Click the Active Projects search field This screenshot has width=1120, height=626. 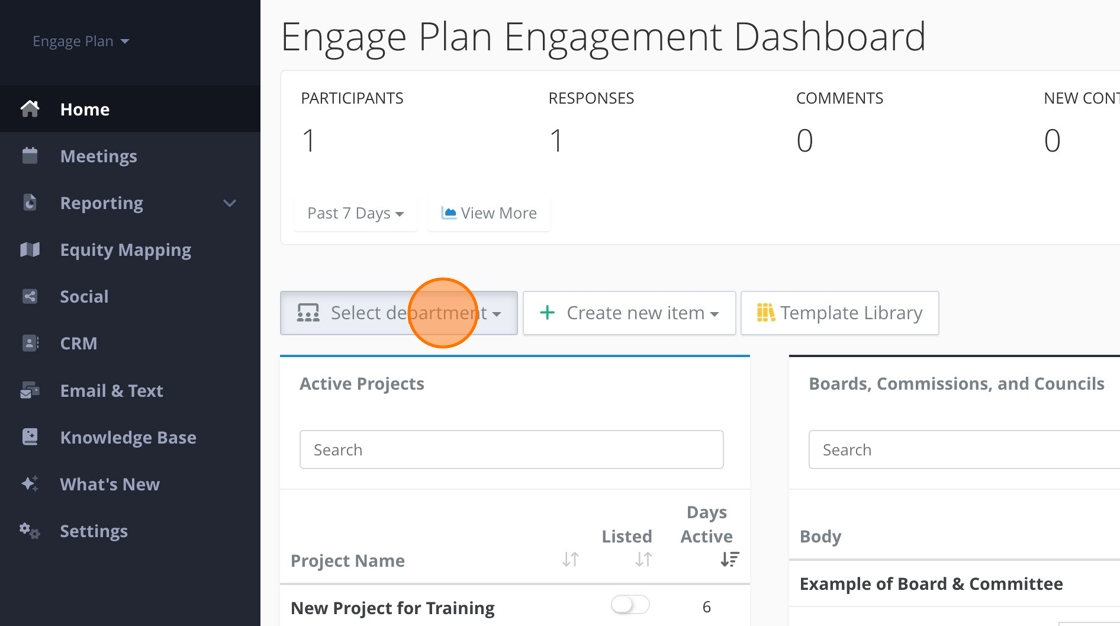pyautogui.click(x=511, y=450)
